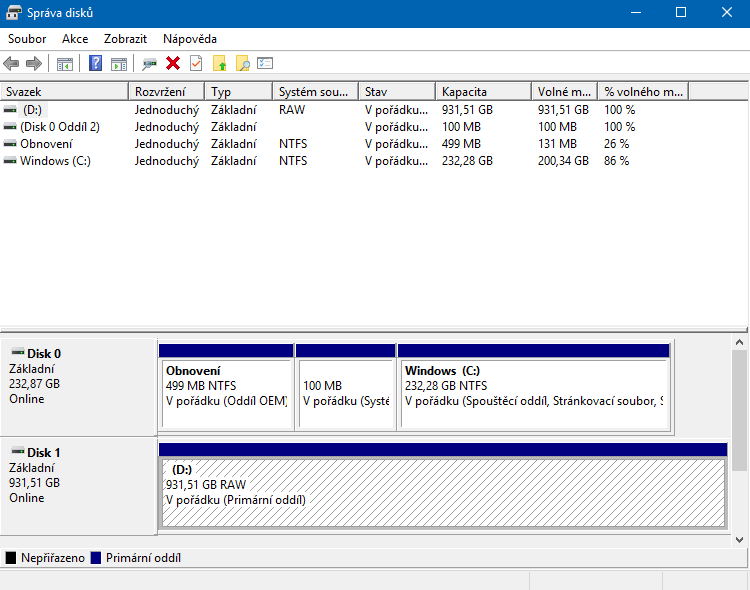Click the disk pane scrollbar down arrow
This screenshot has width=750, height=590.
(740, 540)
